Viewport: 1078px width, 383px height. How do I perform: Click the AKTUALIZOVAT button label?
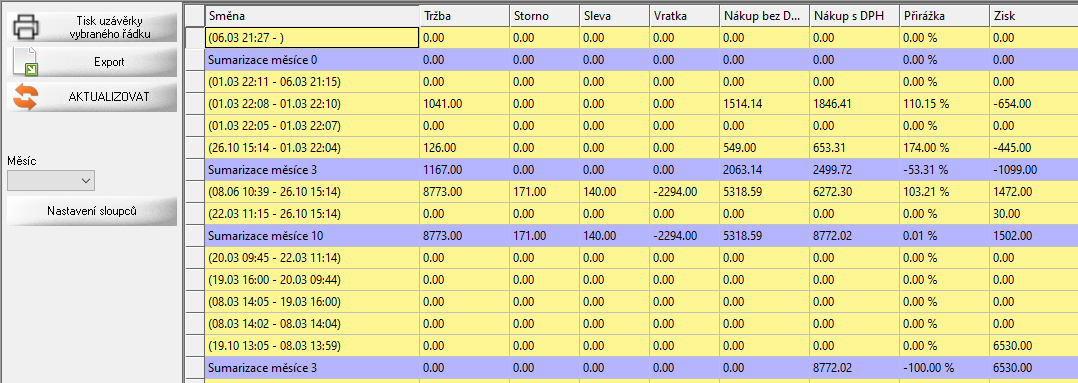pos(109,97)
